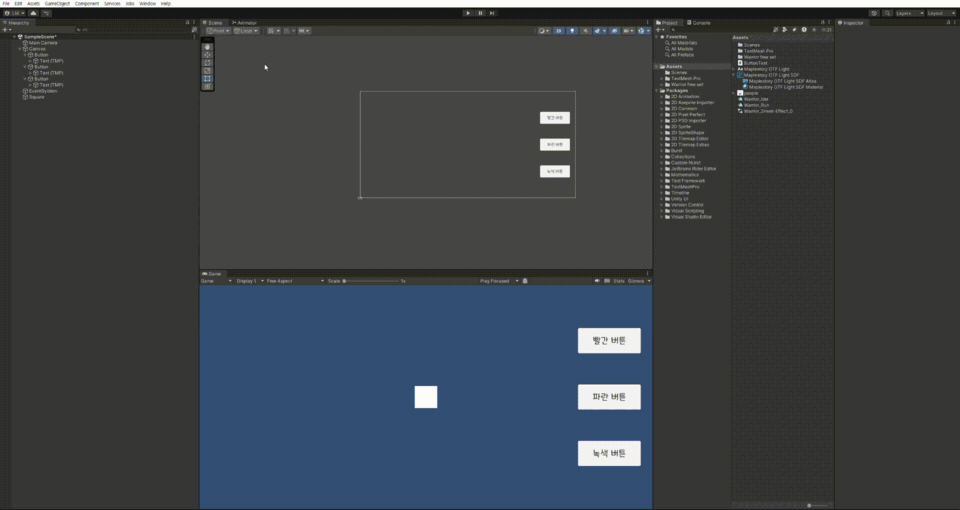
Task: Open the Pivot handle position dropdown
Action: pyautogui.click(x=218, y=31)
